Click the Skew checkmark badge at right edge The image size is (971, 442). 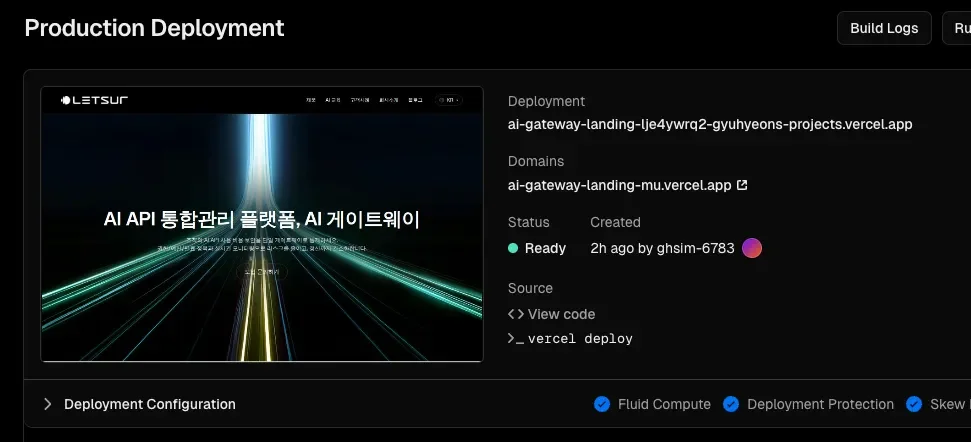(x=914, y=404)
